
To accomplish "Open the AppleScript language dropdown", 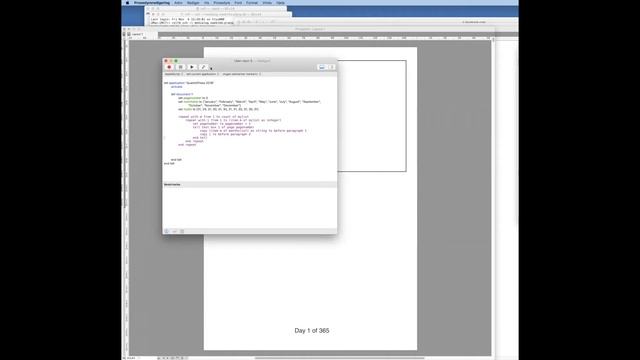I will (173, 74).
